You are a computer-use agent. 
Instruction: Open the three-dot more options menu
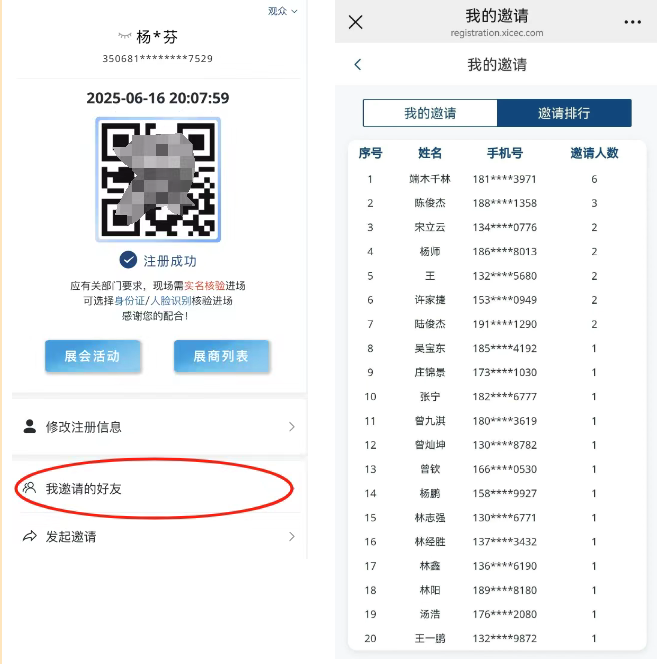click(x=632, y=22)
